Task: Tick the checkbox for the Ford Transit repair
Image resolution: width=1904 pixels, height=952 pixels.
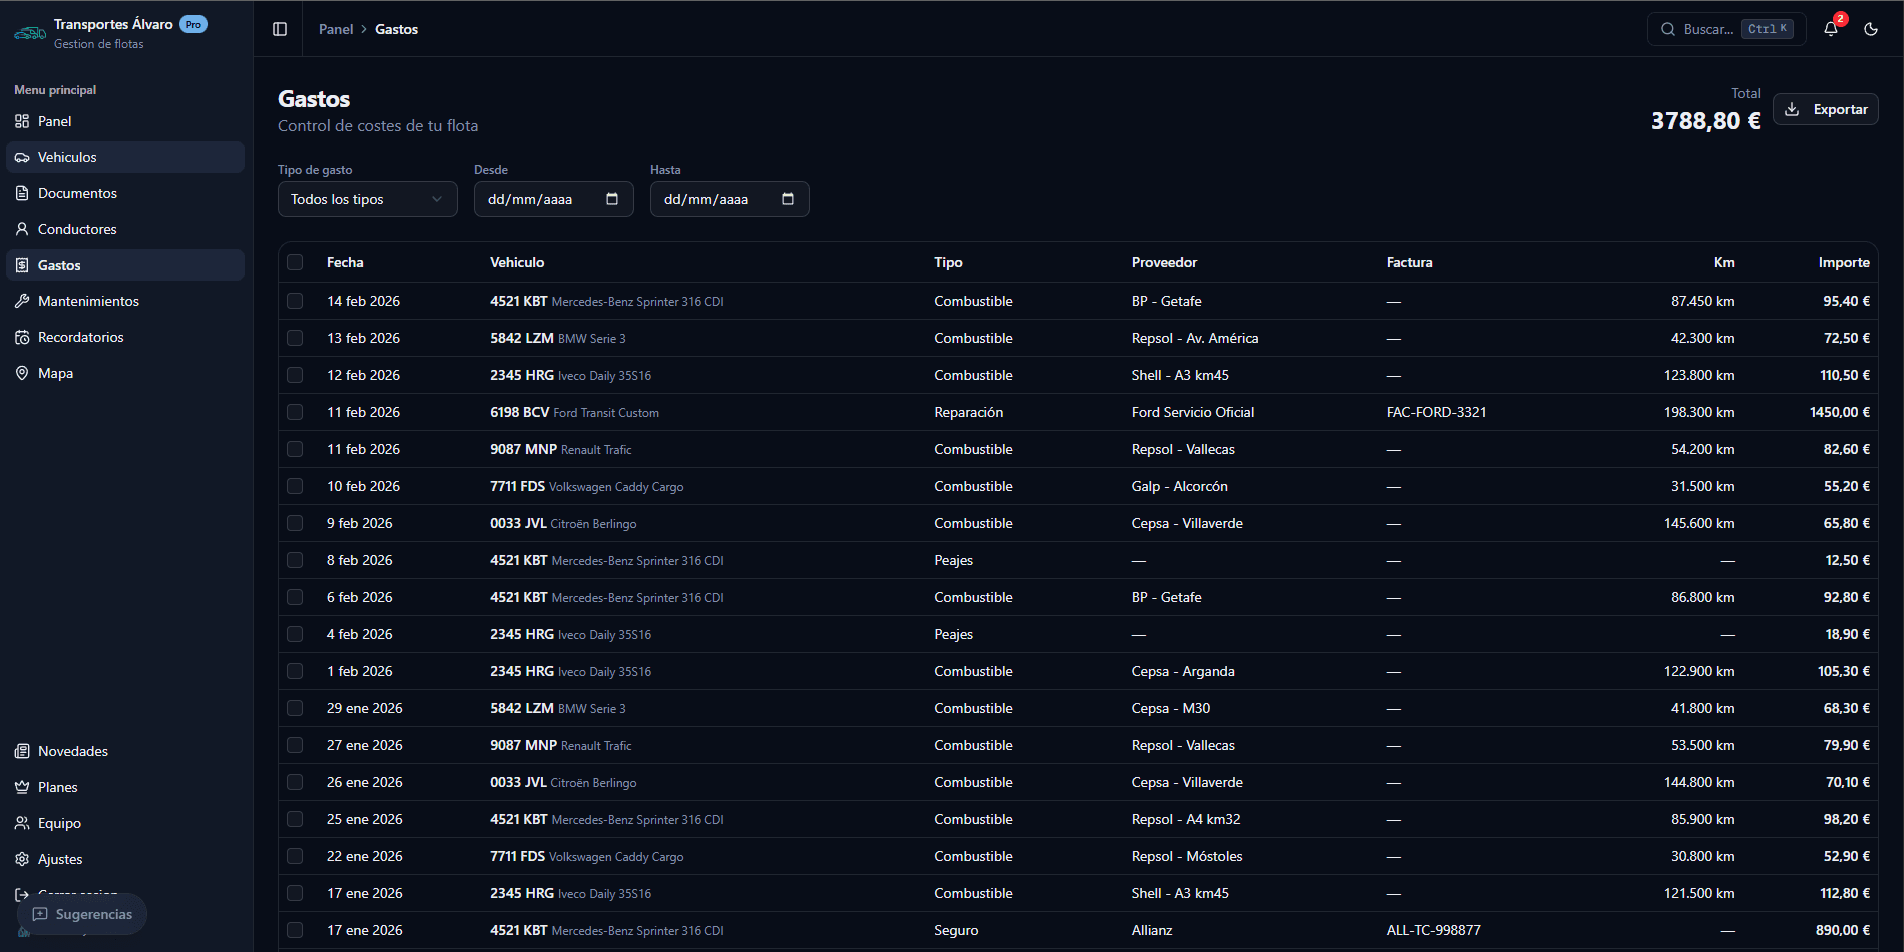Action: pyautogui.click(x=295, y=412)
